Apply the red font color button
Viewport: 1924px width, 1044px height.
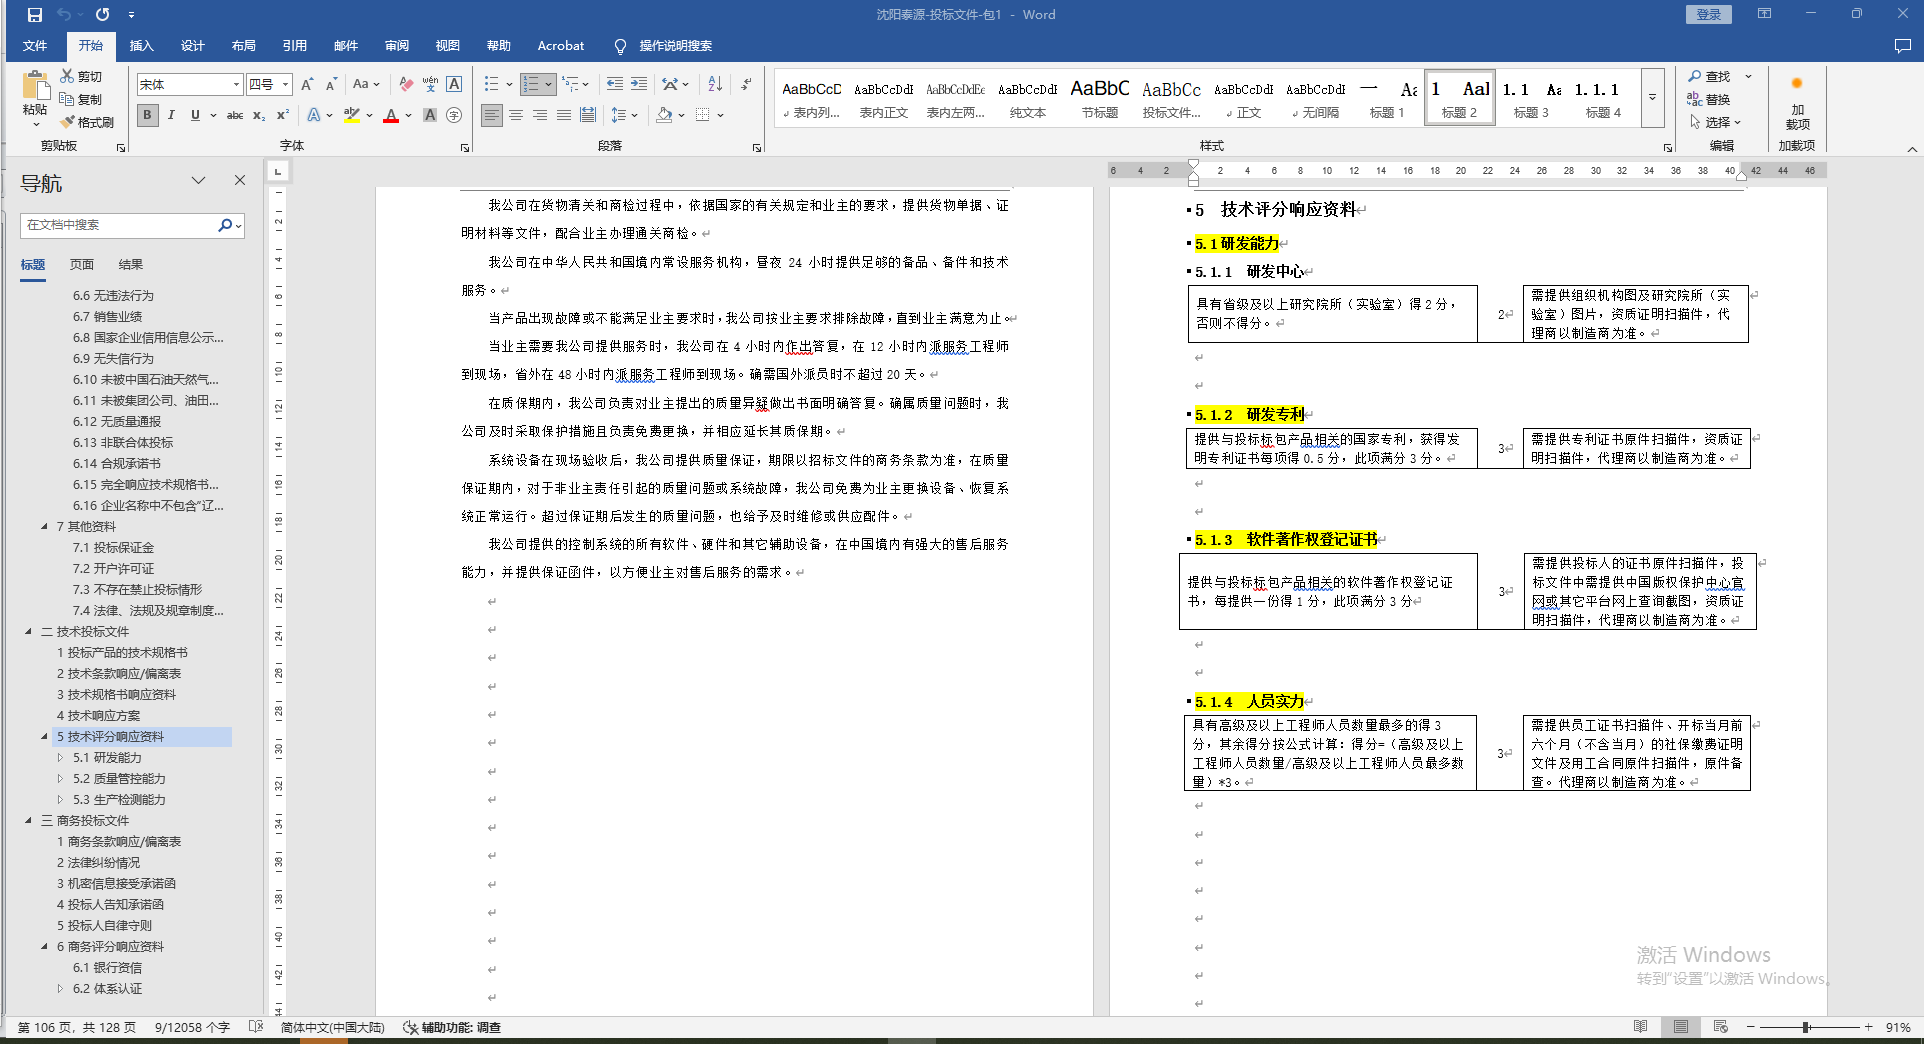391,115
